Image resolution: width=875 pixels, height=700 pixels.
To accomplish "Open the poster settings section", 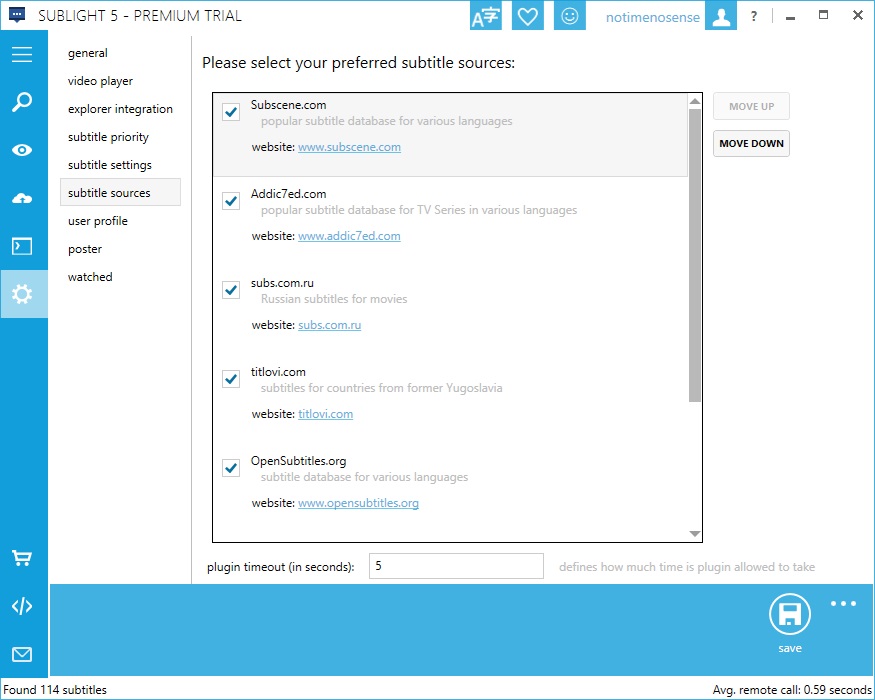I will pos(85,249).
